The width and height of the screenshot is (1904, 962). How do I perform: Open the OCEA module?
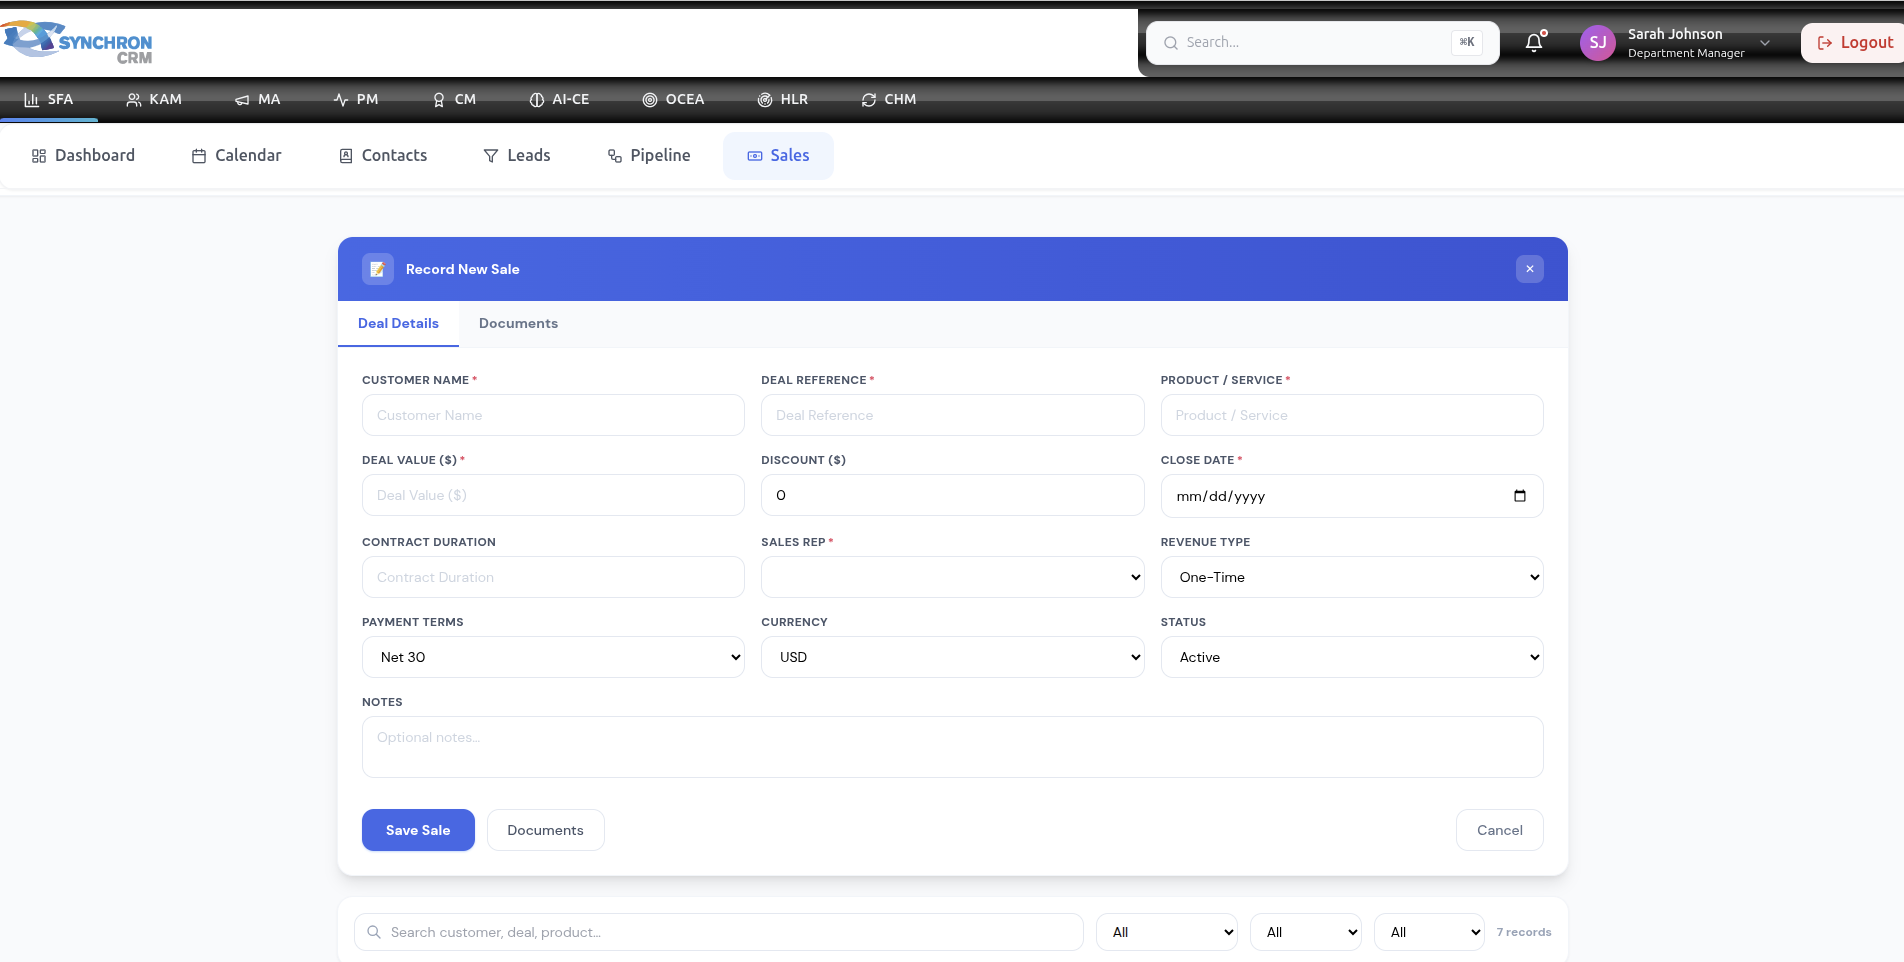[x=673, y=100]
